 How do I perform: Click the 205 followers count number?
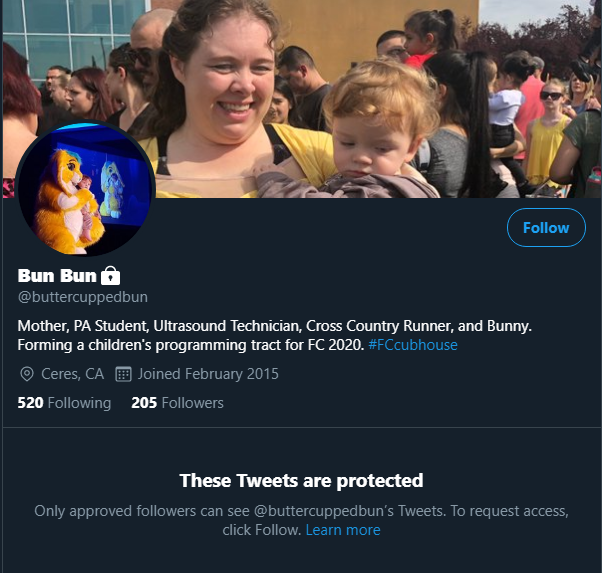pos(144,403)
